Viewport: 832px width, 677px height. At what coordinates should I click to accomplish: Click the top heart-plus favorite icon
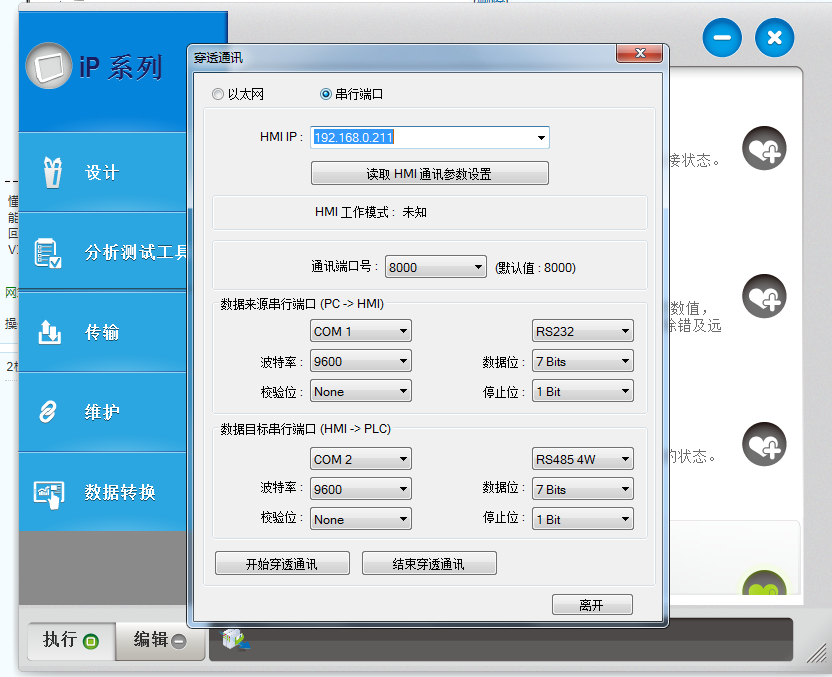coord(765,150)
